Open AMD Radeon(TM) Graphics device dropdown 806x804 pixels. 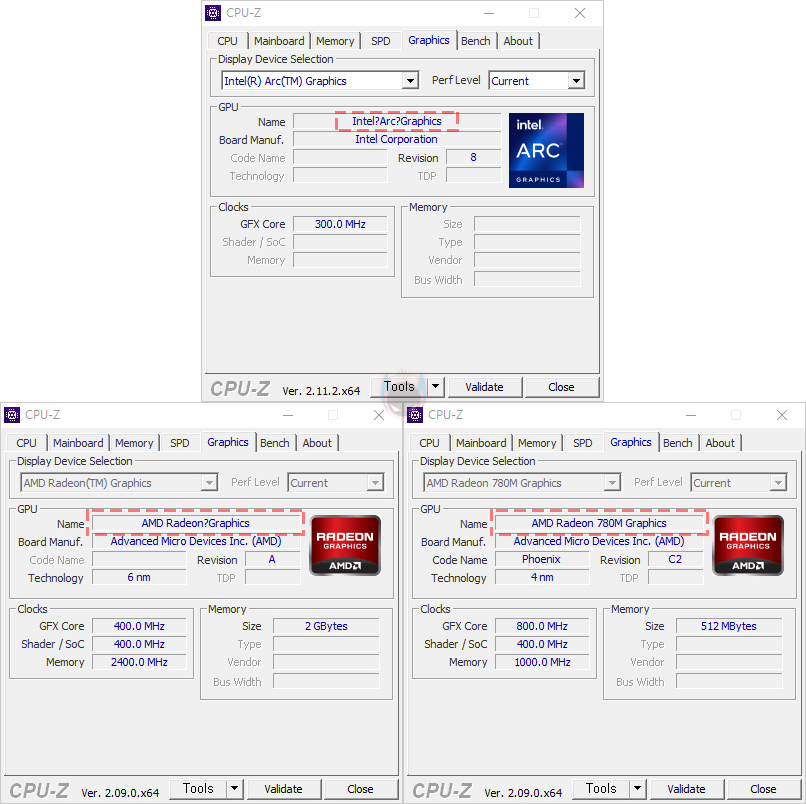[x=209, y=483]
